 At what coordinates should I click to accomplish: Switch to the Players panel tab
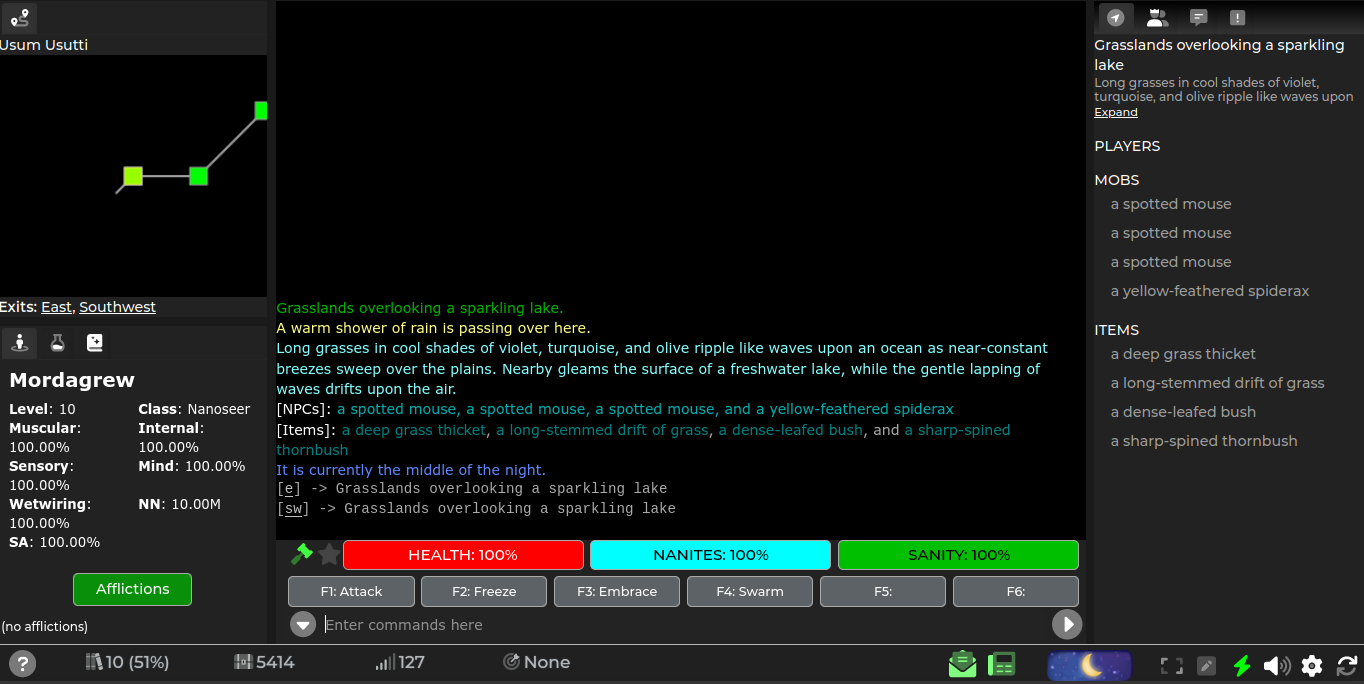pyautogui.click(x=1156, y=17)
